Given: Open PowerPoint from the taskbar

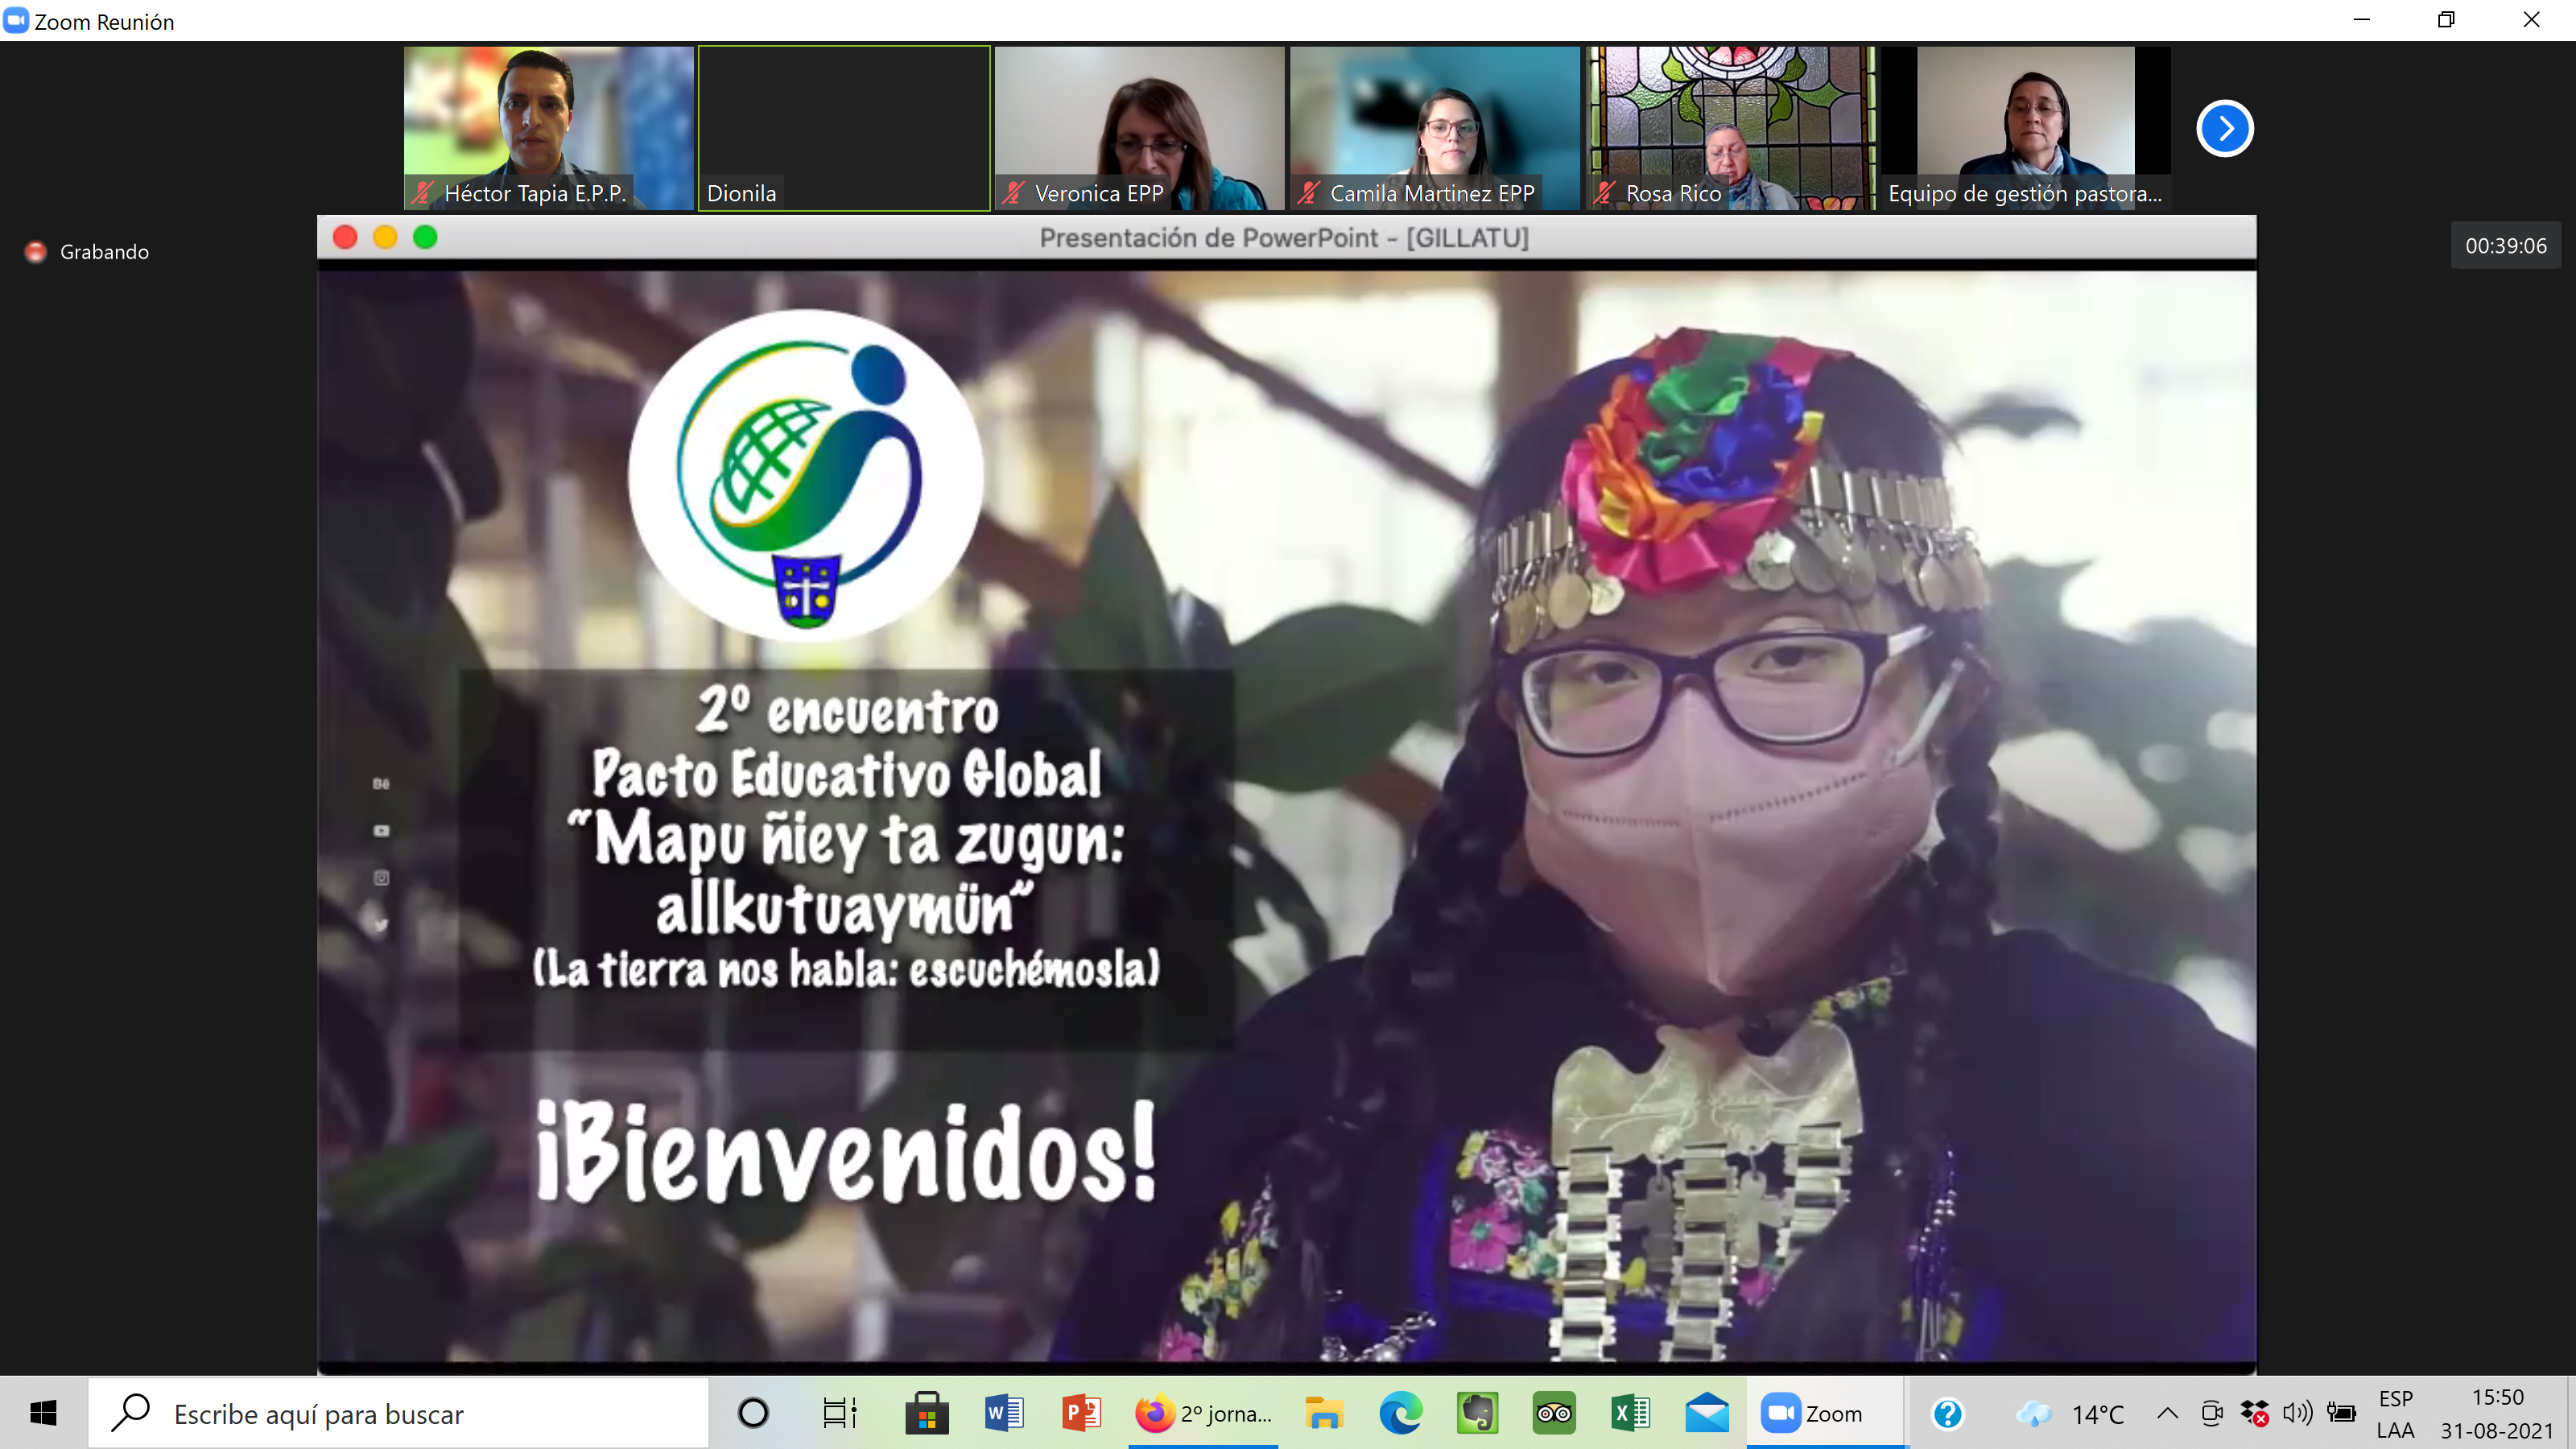Looking at the screenshot, I should pos(1081,1413).
